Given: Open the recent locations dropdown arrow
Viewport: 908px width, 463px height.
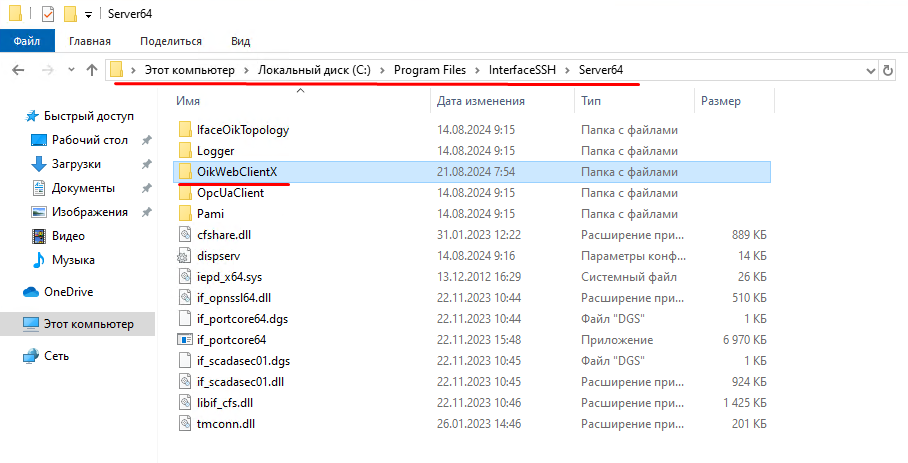Looking at the screenshot, I should 70,70.
